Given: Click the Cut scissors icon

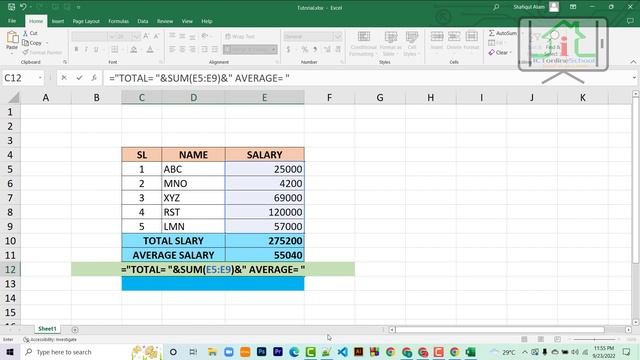Looking at the screenshot, I should point(25,33).
